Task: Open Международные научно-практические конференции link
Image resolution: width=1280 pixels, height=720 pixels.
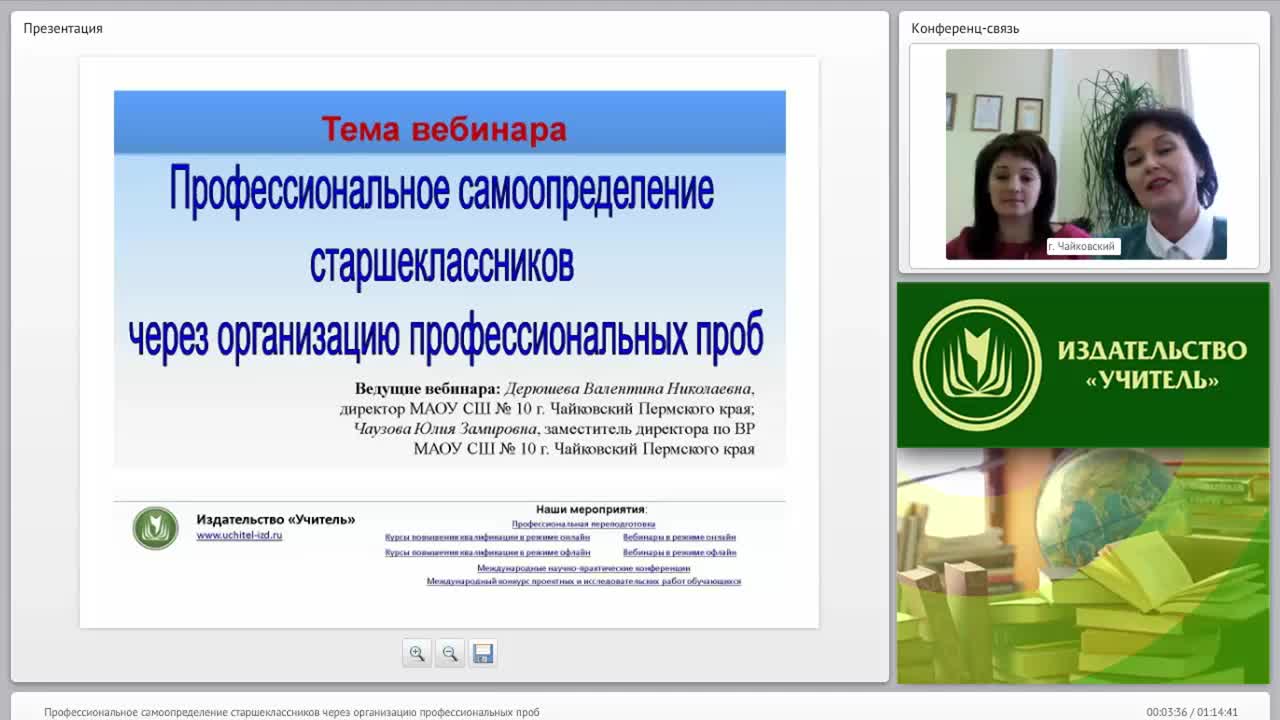Action: pos(584,568)
